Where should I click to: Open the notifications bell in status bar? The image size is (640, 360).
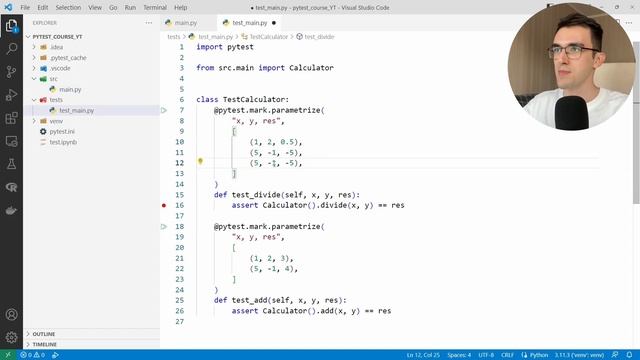pyautogui.click(x=629, y=355)
